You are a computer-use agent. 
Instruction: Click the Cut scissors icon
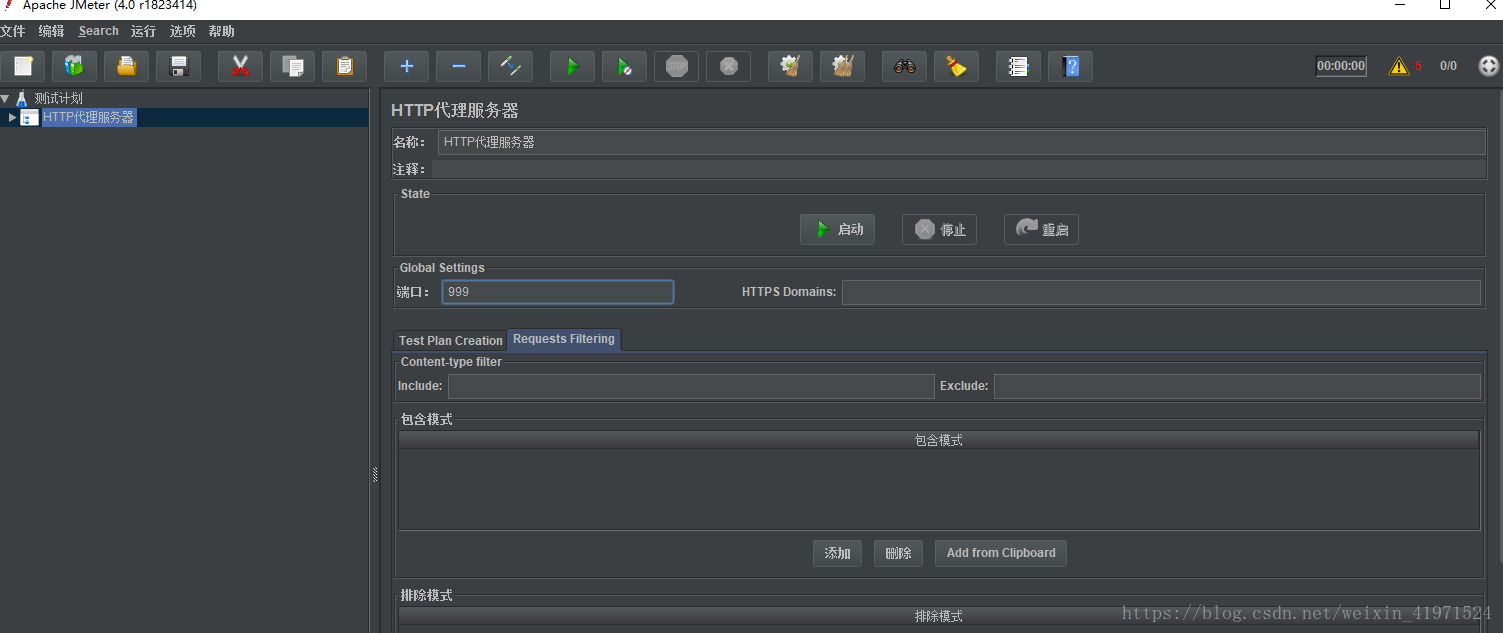[241, 67]
